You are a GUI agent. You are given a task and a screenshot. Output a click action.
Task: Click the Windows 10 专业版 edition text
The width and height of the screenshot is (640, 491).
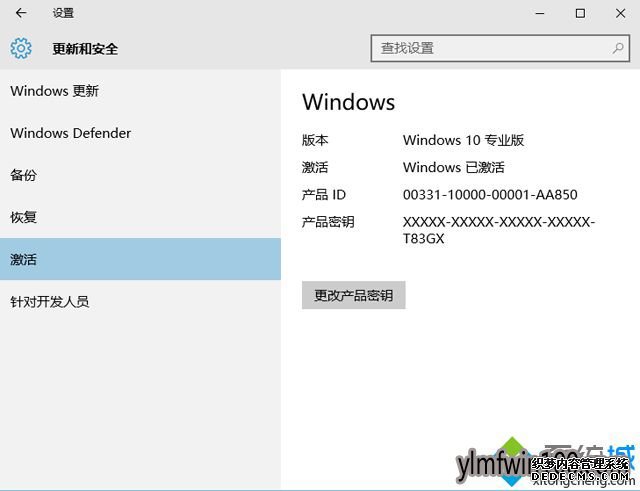(x=463, y=140)
